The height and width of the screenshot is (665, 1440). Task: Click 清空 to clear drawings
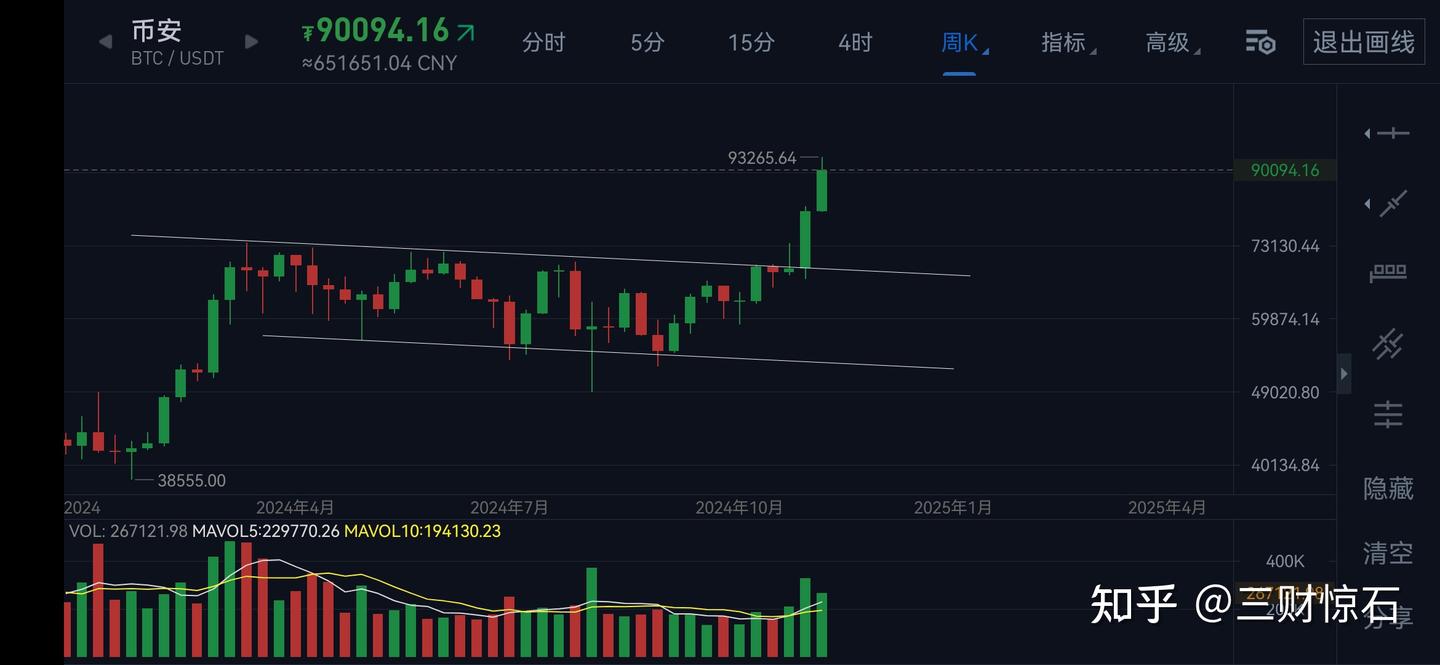1389,551
